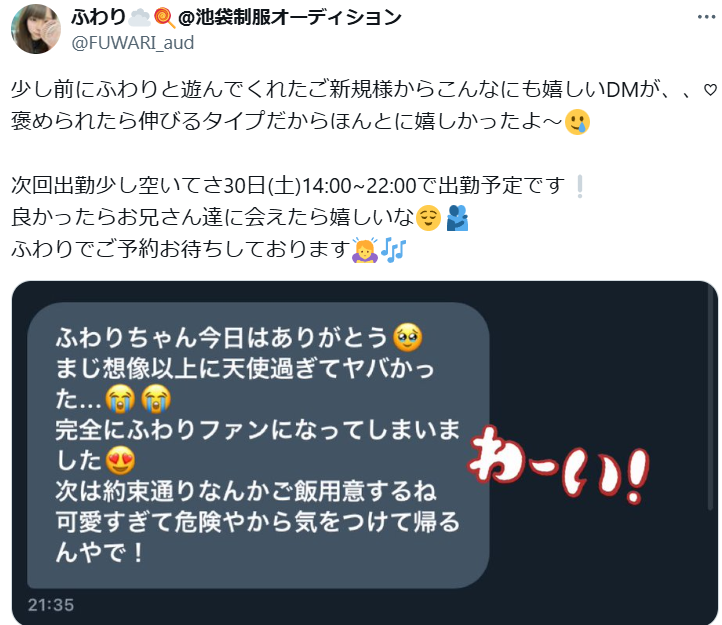Click the relieved face emoji
This screenshot has height=625, width=722.
click(x=428, y=218)
